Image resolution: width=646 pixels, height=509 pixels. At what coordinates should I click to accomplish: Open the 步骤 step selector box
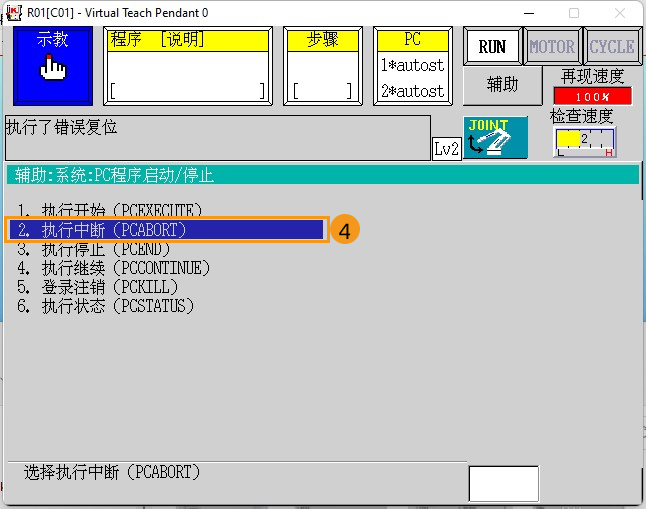[323, 66]
